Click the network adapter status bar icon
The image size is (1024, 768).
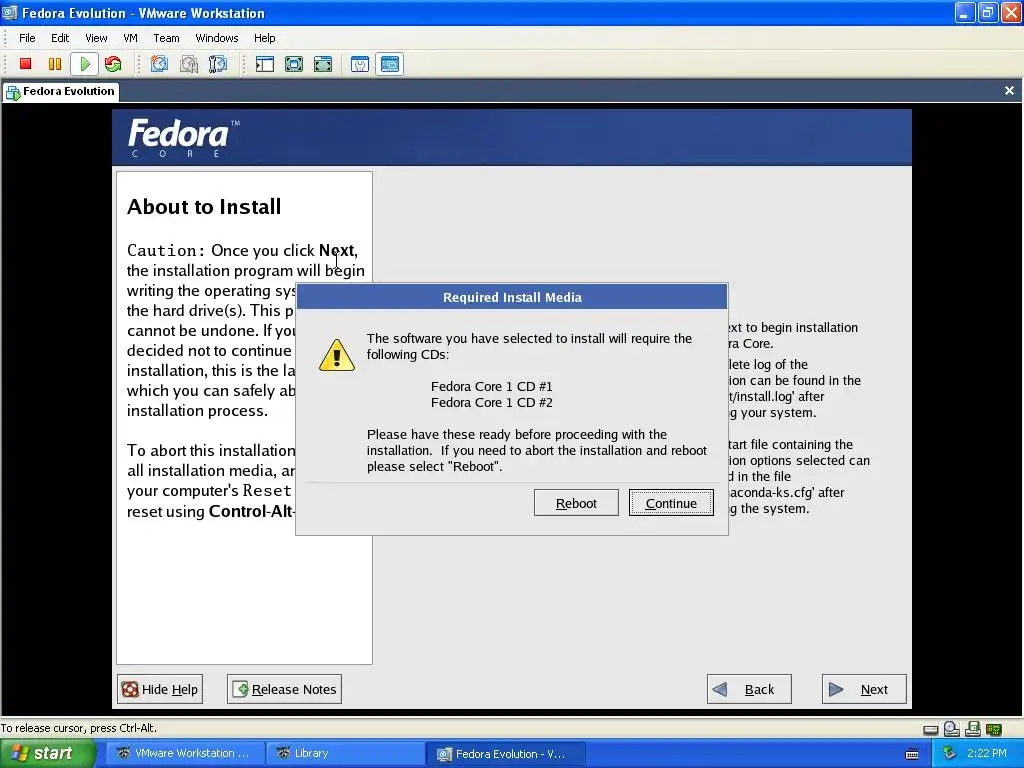pos(994,729)
